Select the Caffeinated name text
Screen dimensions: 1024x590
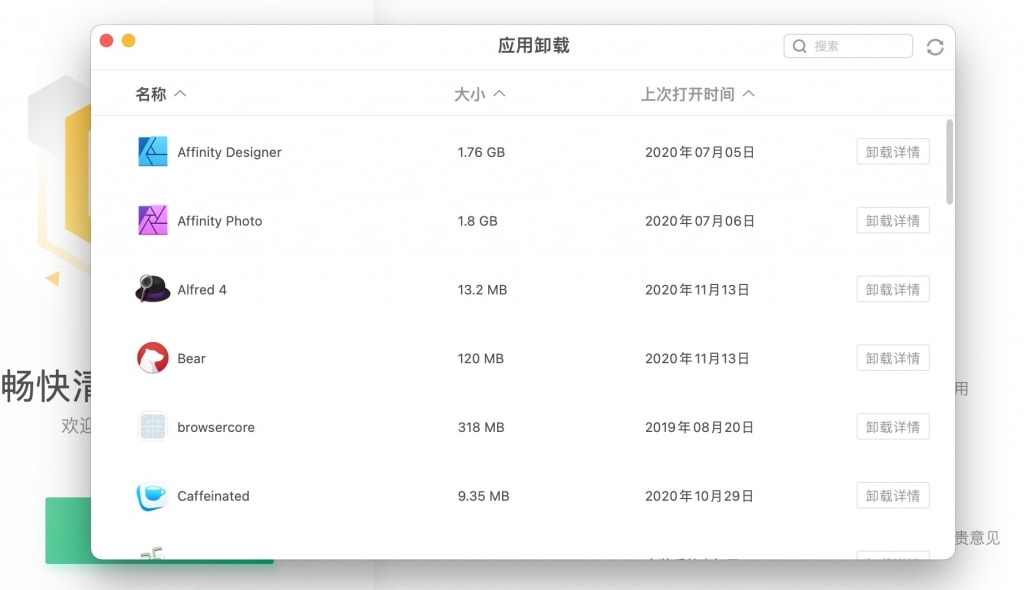tap(213, 496)
